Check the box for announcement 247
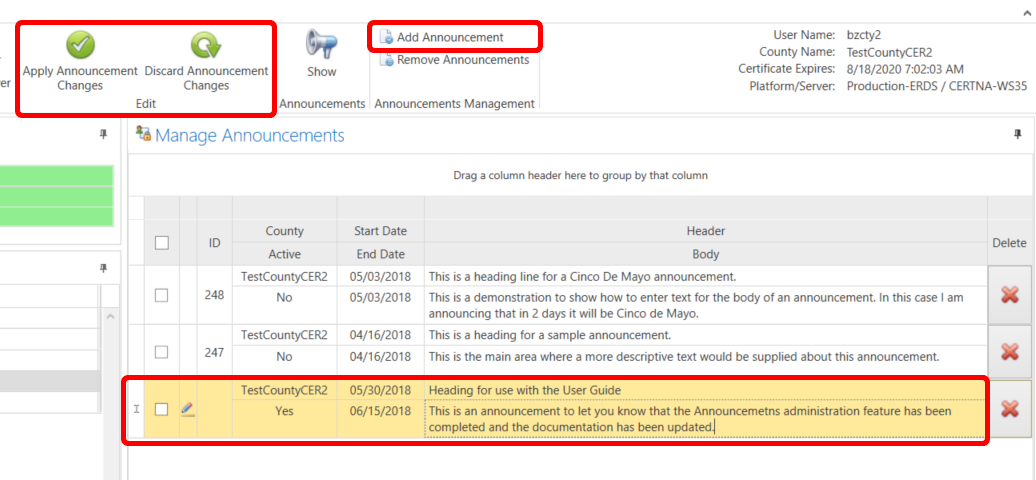Viewport: 1036px width, 480px height. 162,351
